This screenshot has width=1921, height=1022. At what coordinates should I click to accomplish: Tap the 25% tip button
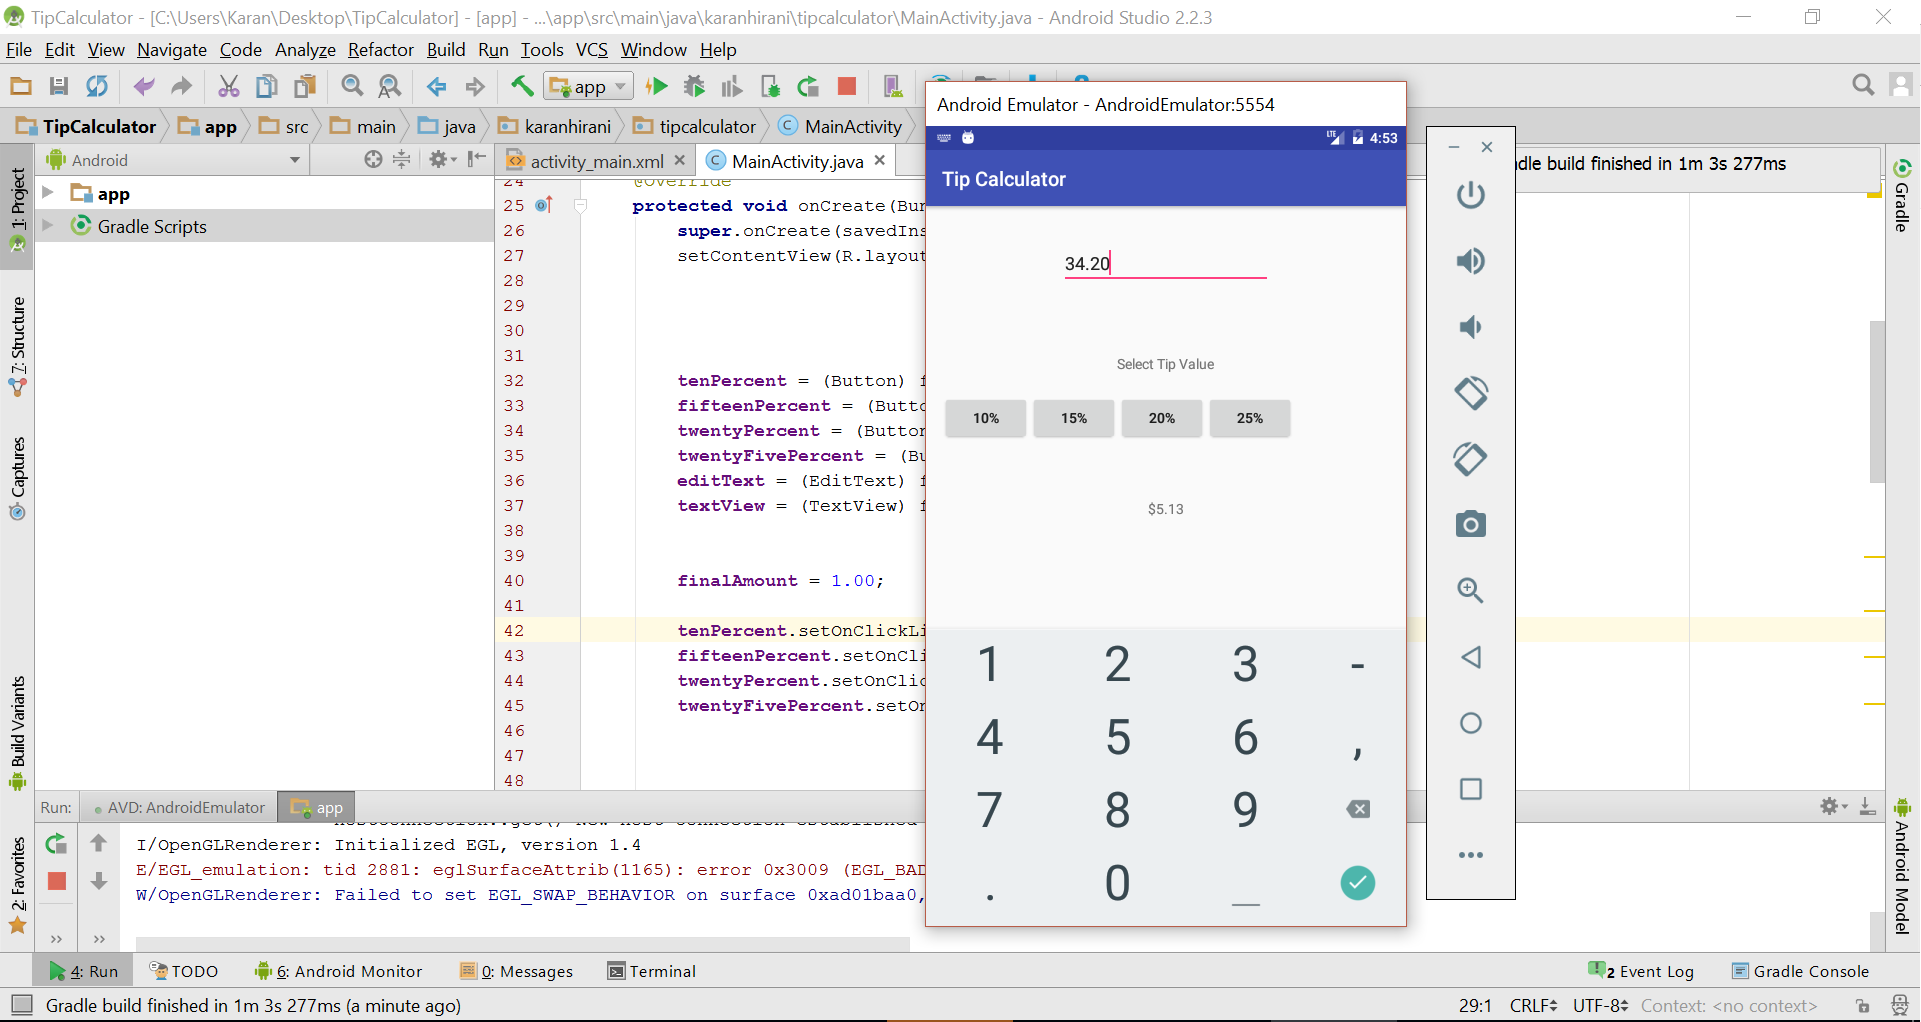(x=1250, y=418)
